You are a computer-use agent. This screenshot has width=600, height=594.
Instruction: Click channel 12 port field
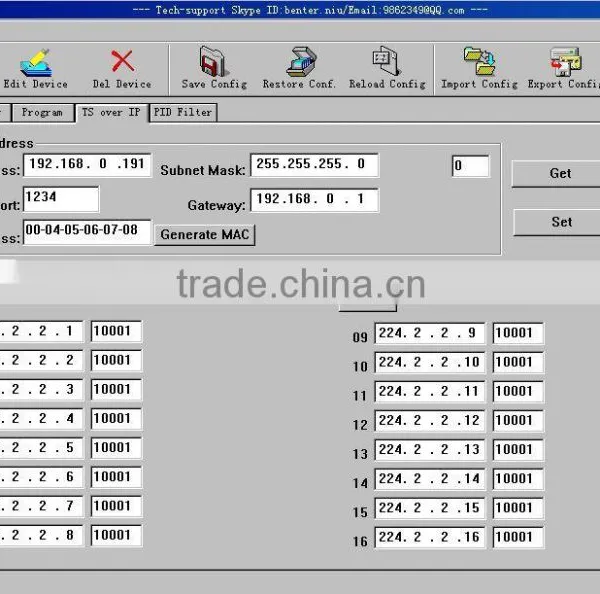[518, 421]
